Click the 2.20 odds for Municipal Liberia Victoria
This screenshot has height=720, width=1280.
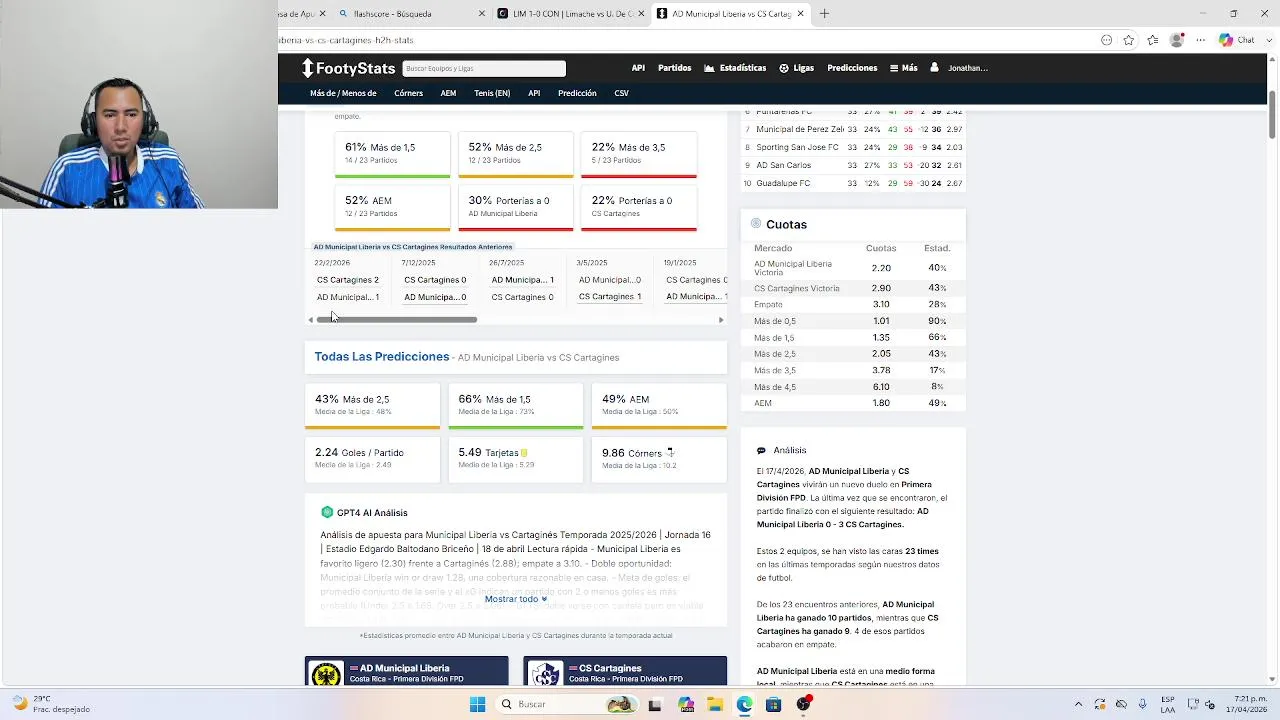880,268
